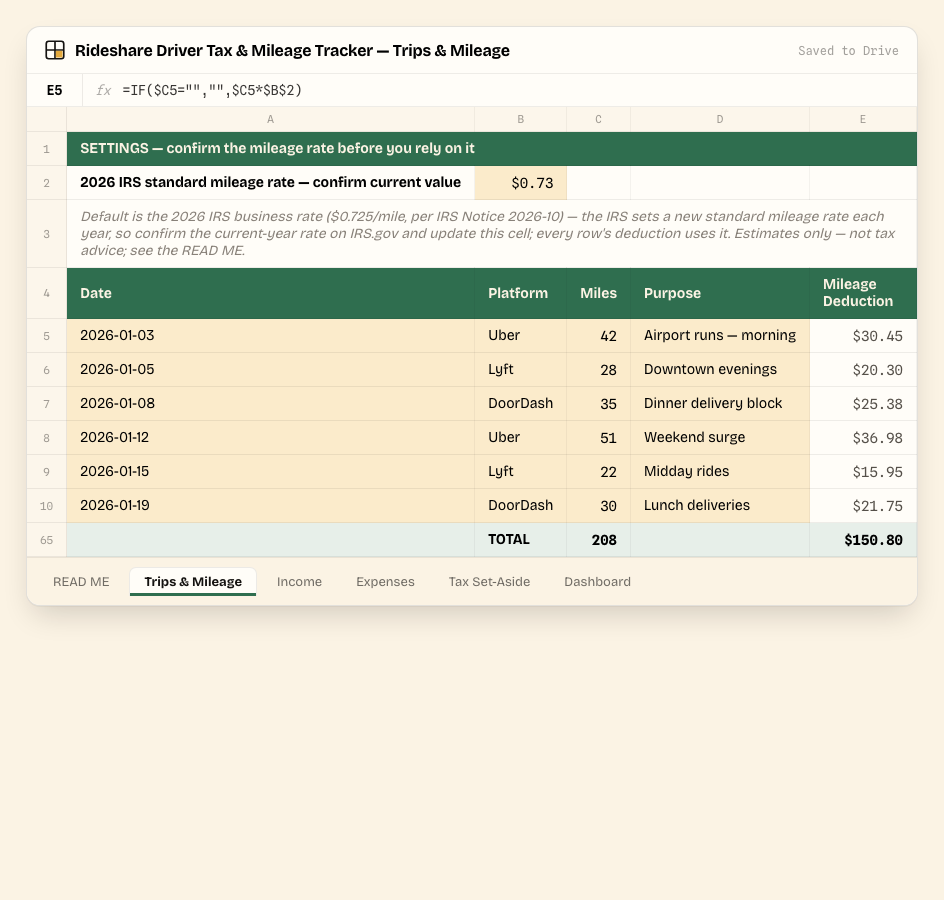Screen dimensions: 944x900
Task: Select row 3 header
Action: [46, 234]
